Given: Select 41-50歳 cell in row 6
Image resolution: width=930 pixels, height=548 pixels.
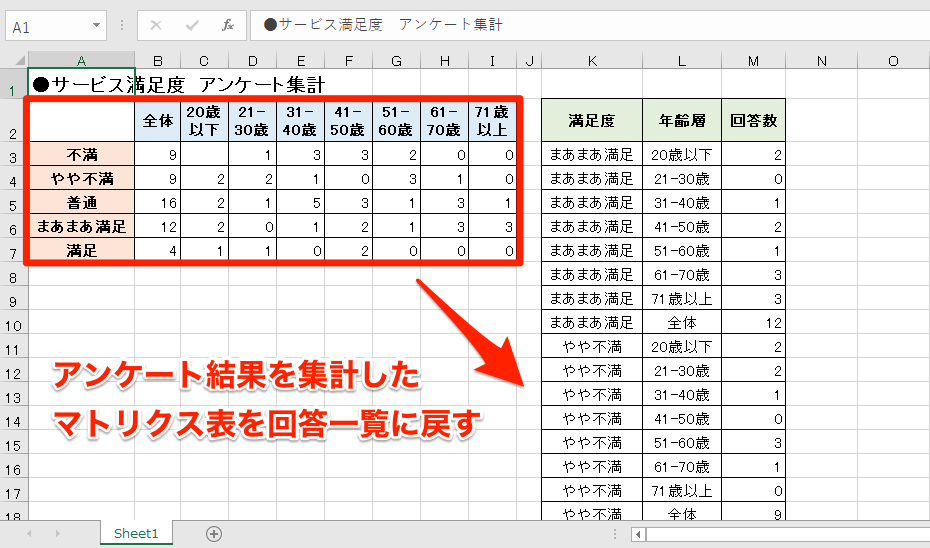Looking at the screenshot, I should point(682,227).
